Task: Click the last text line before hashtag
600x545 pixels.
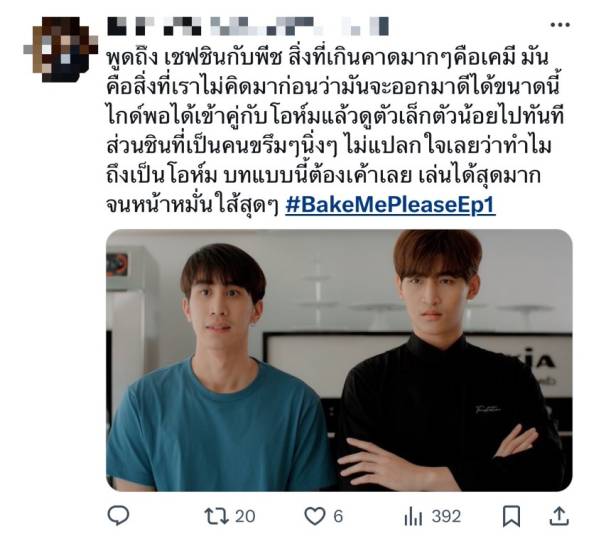Action: click(x=192, y=205)
